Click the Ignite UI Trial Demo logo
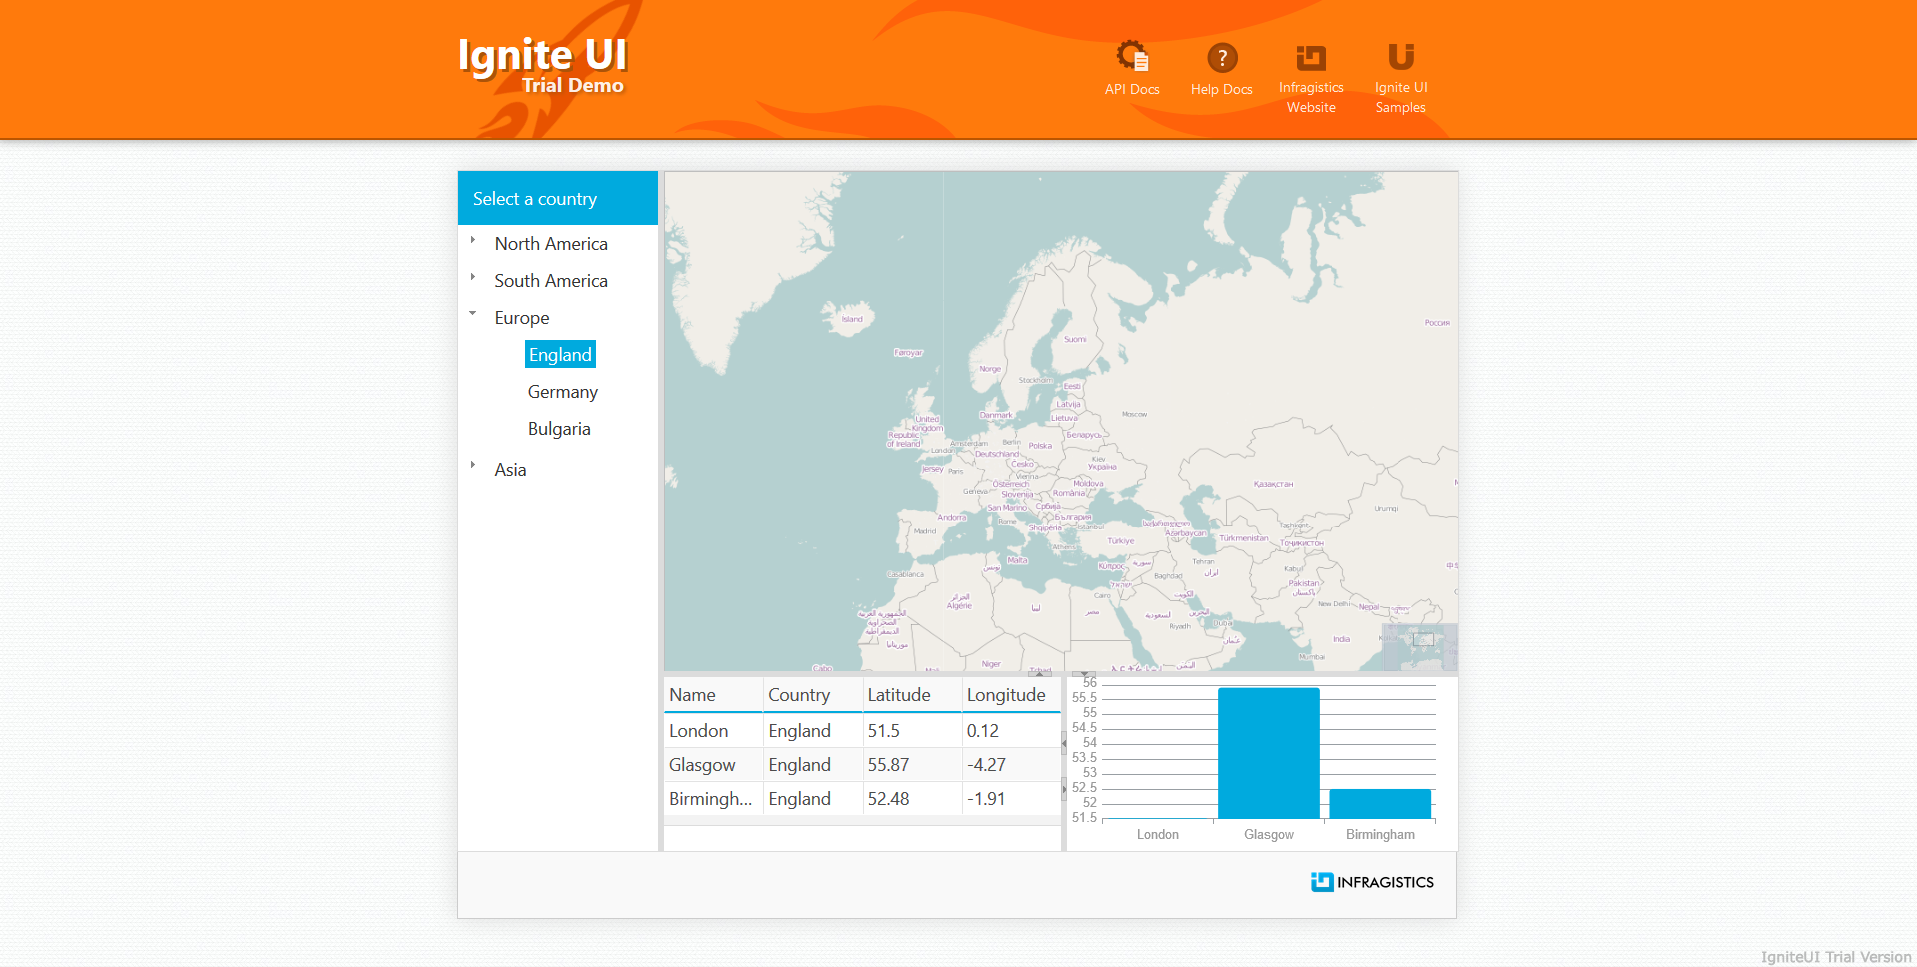The height and width of the screenshot is (967, 1917). click(542, 66)
